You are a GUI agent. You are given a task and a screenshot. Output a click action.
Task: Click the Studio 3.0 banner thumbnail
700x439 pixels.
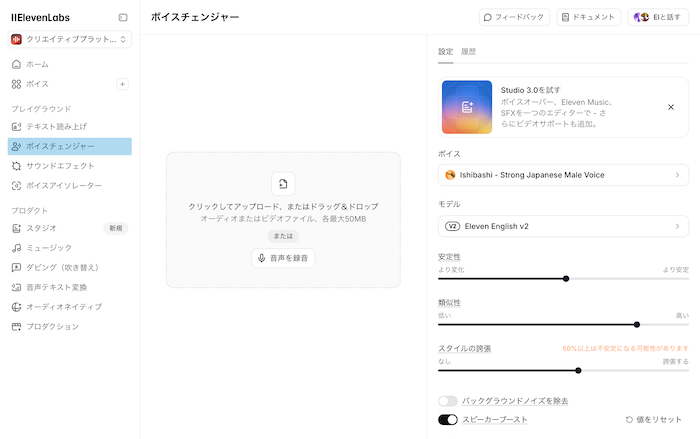pyautogui.click(x=466, y=107)
